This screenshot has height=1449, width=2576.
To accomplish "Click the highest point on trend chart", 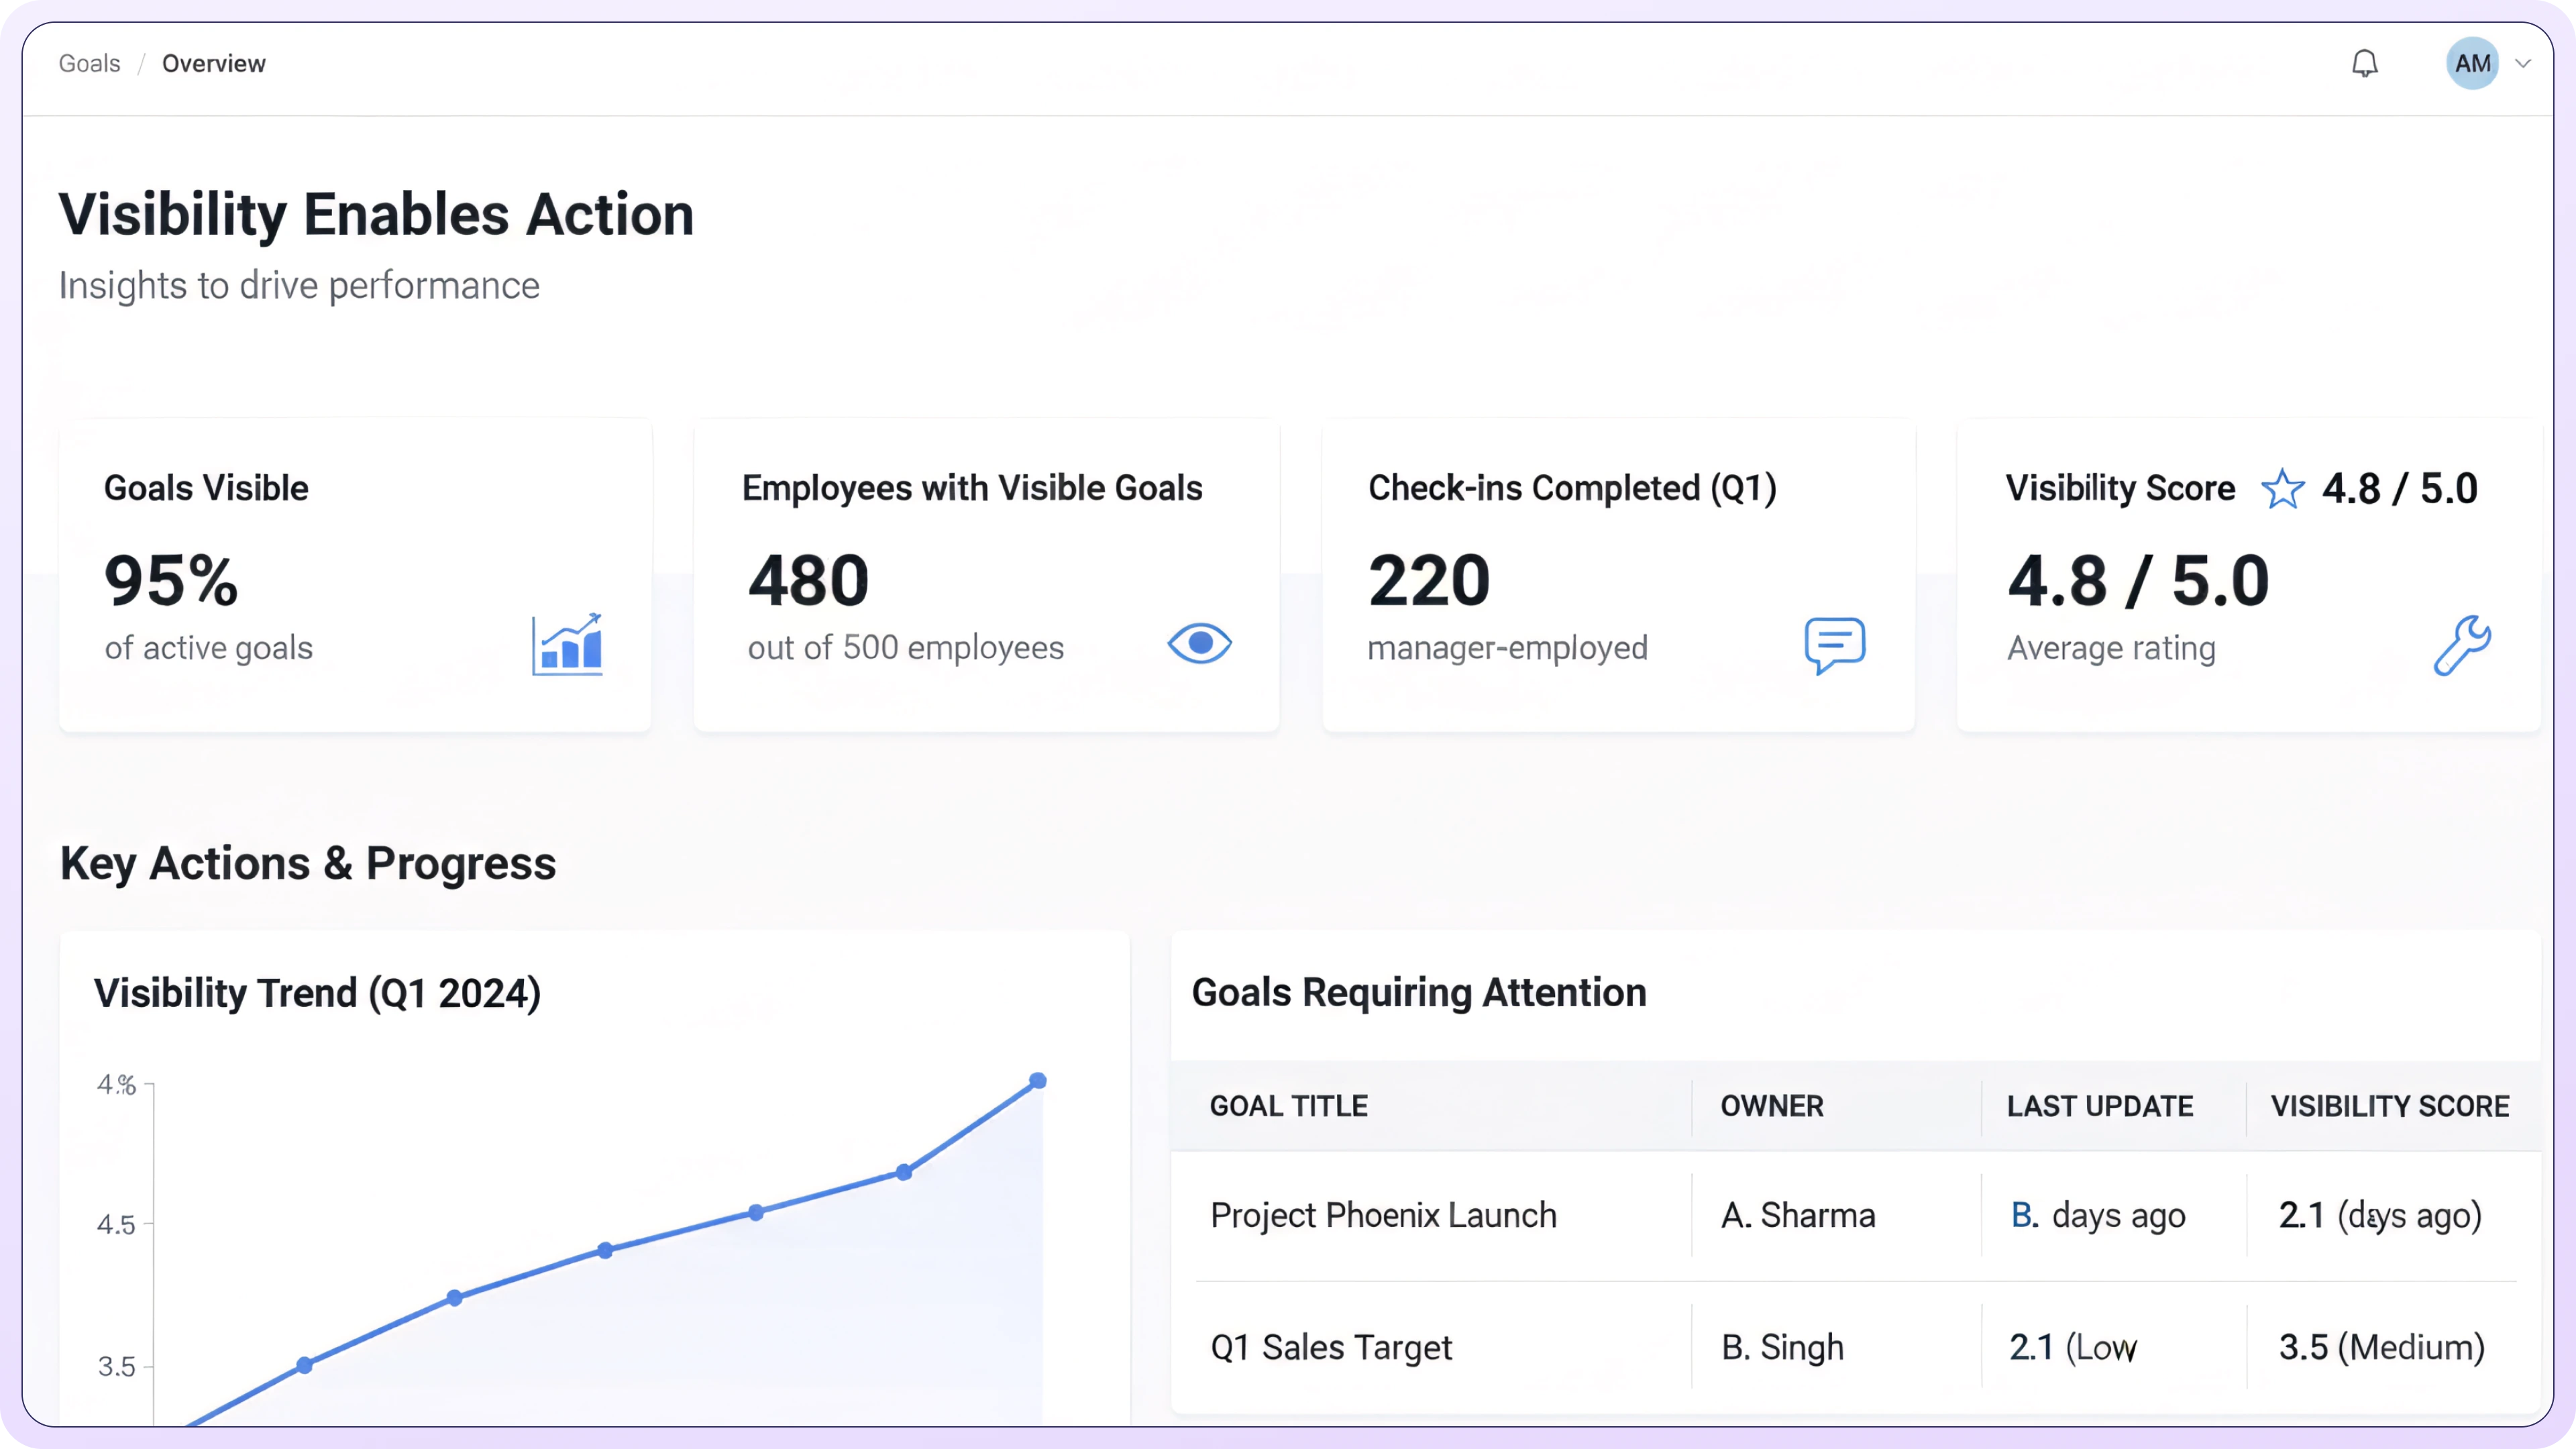I will 1038,1081.
